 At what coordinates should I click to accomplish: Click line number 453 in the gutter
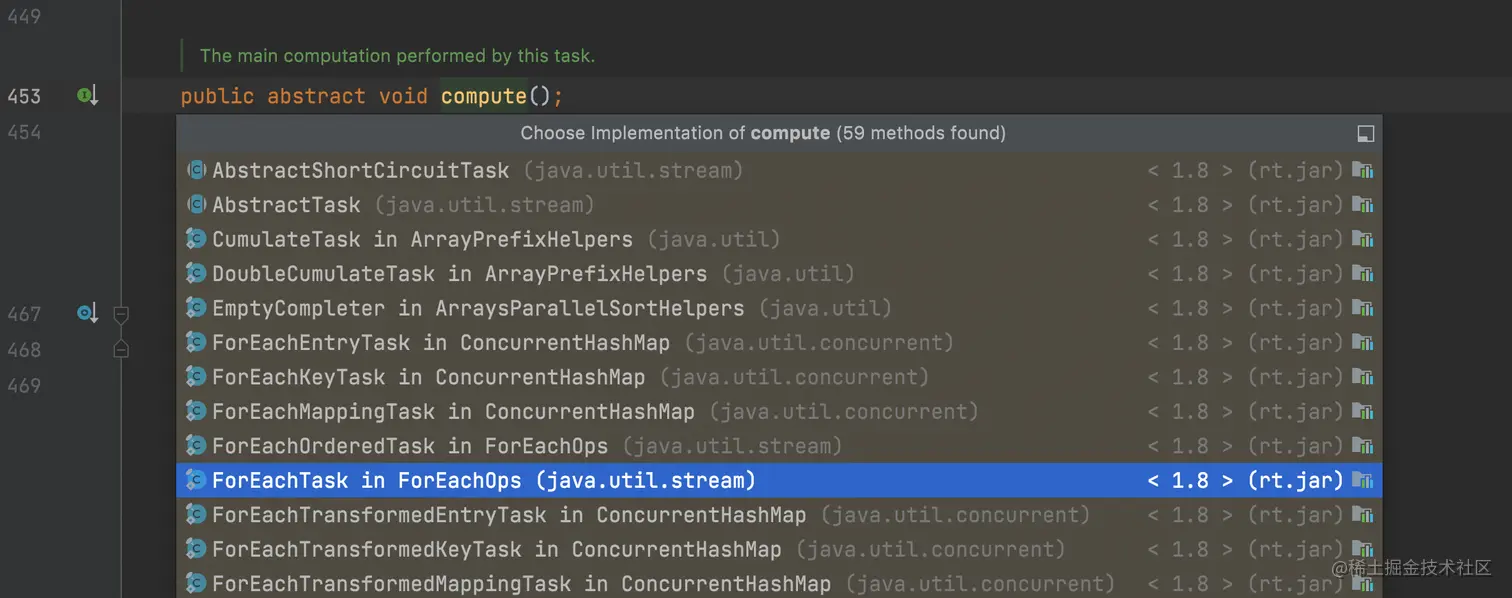coord(24,96)
